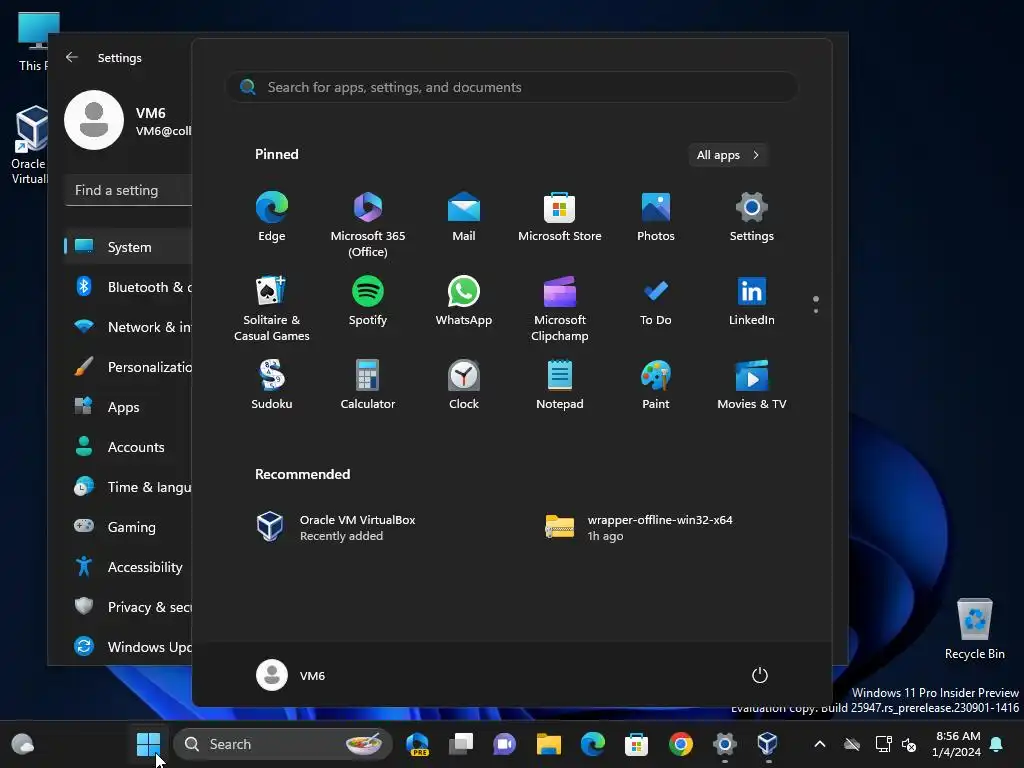
Task: Click the Windows Start button on taskbar
Action: click(x=148, y=744)
